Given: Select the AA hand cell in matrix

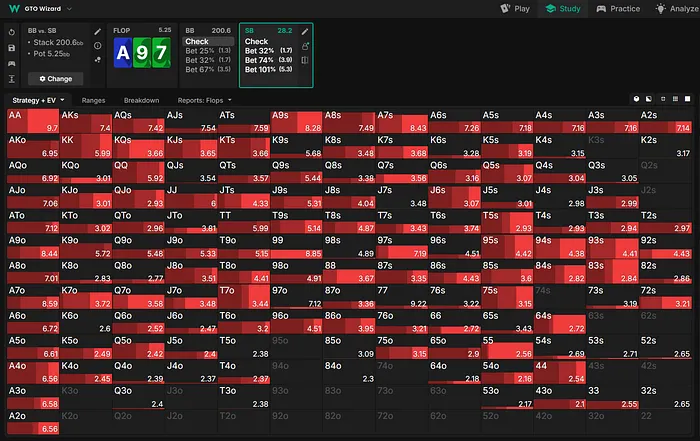Looking at the screenshot, I should pos(33,121).
